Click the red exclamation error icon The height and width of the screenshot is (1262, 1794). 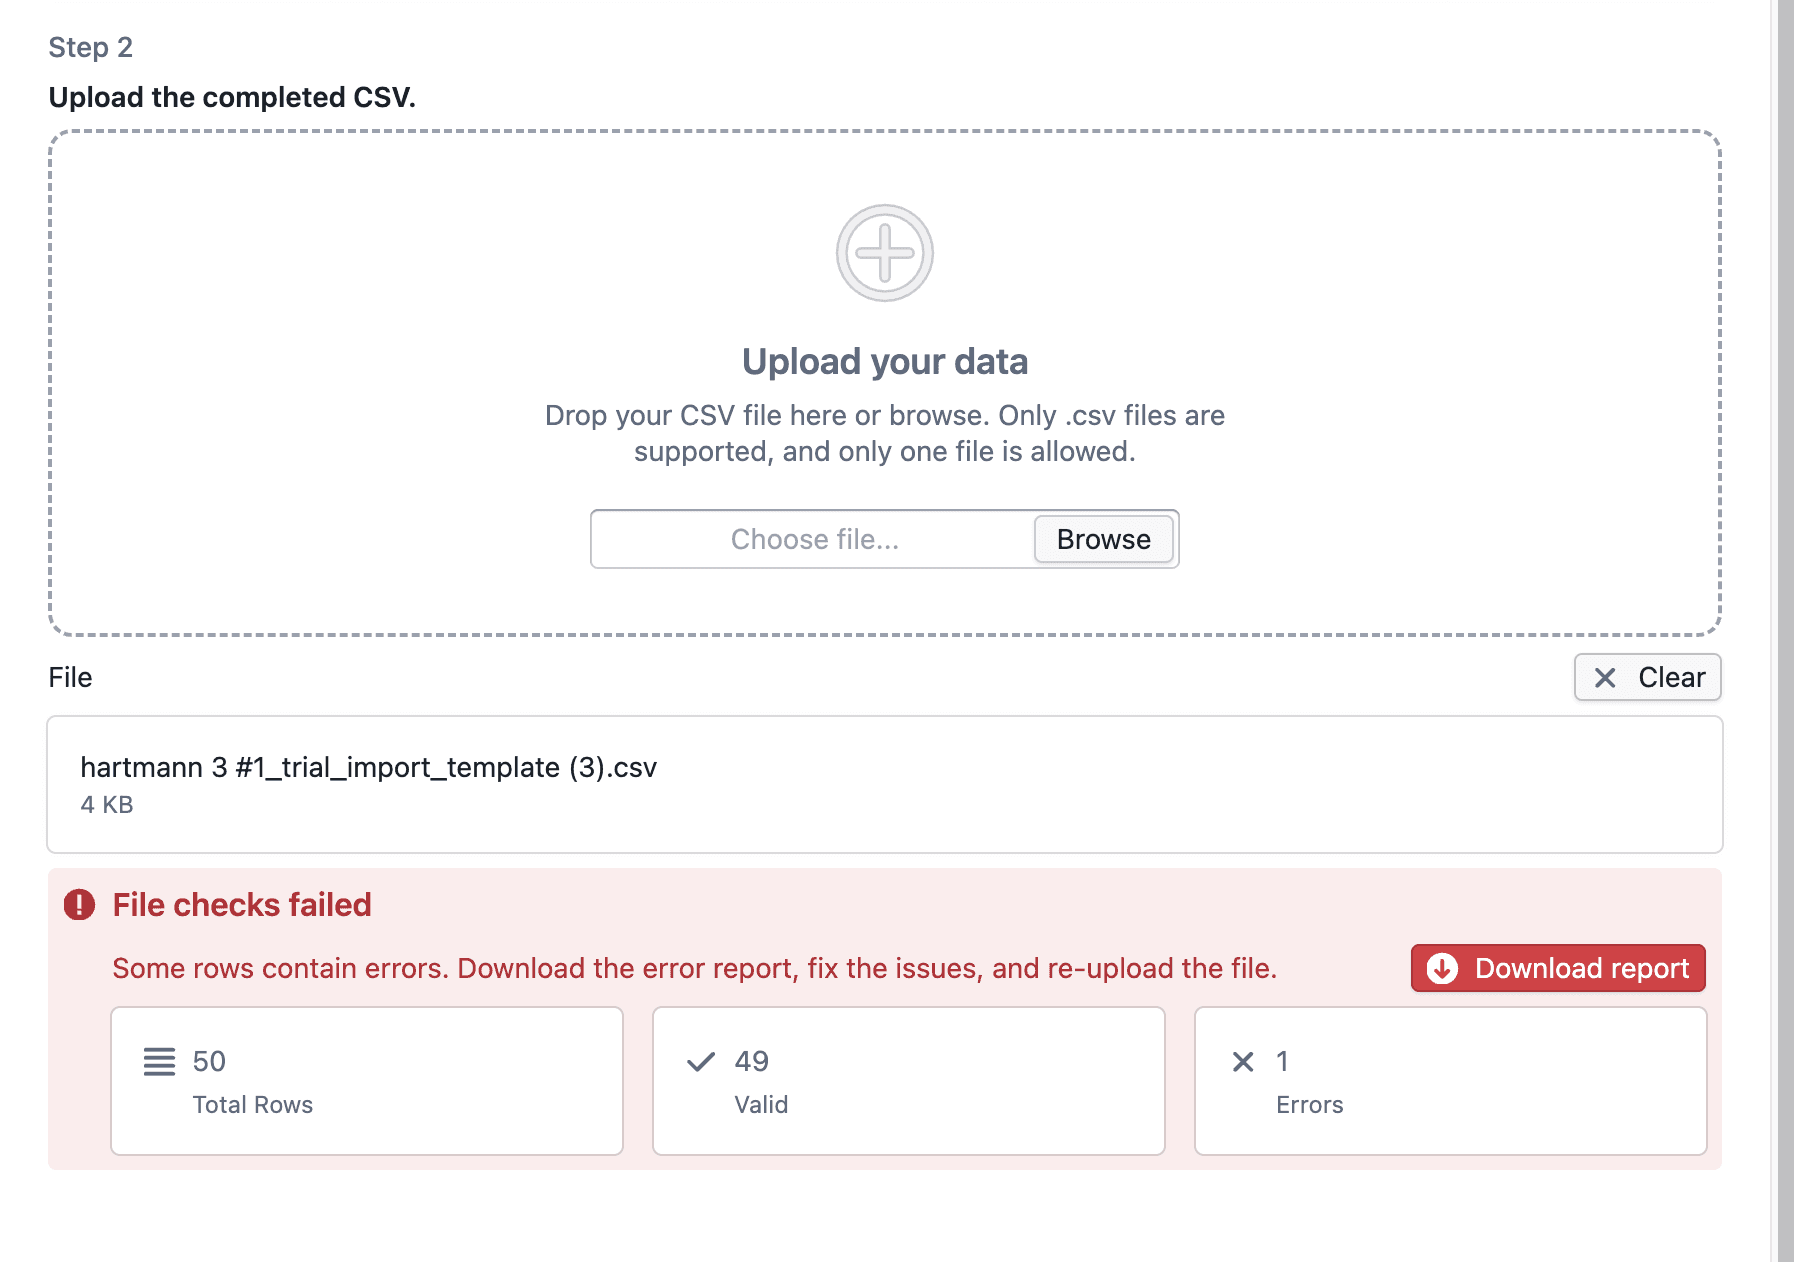[x=79, y=905]
